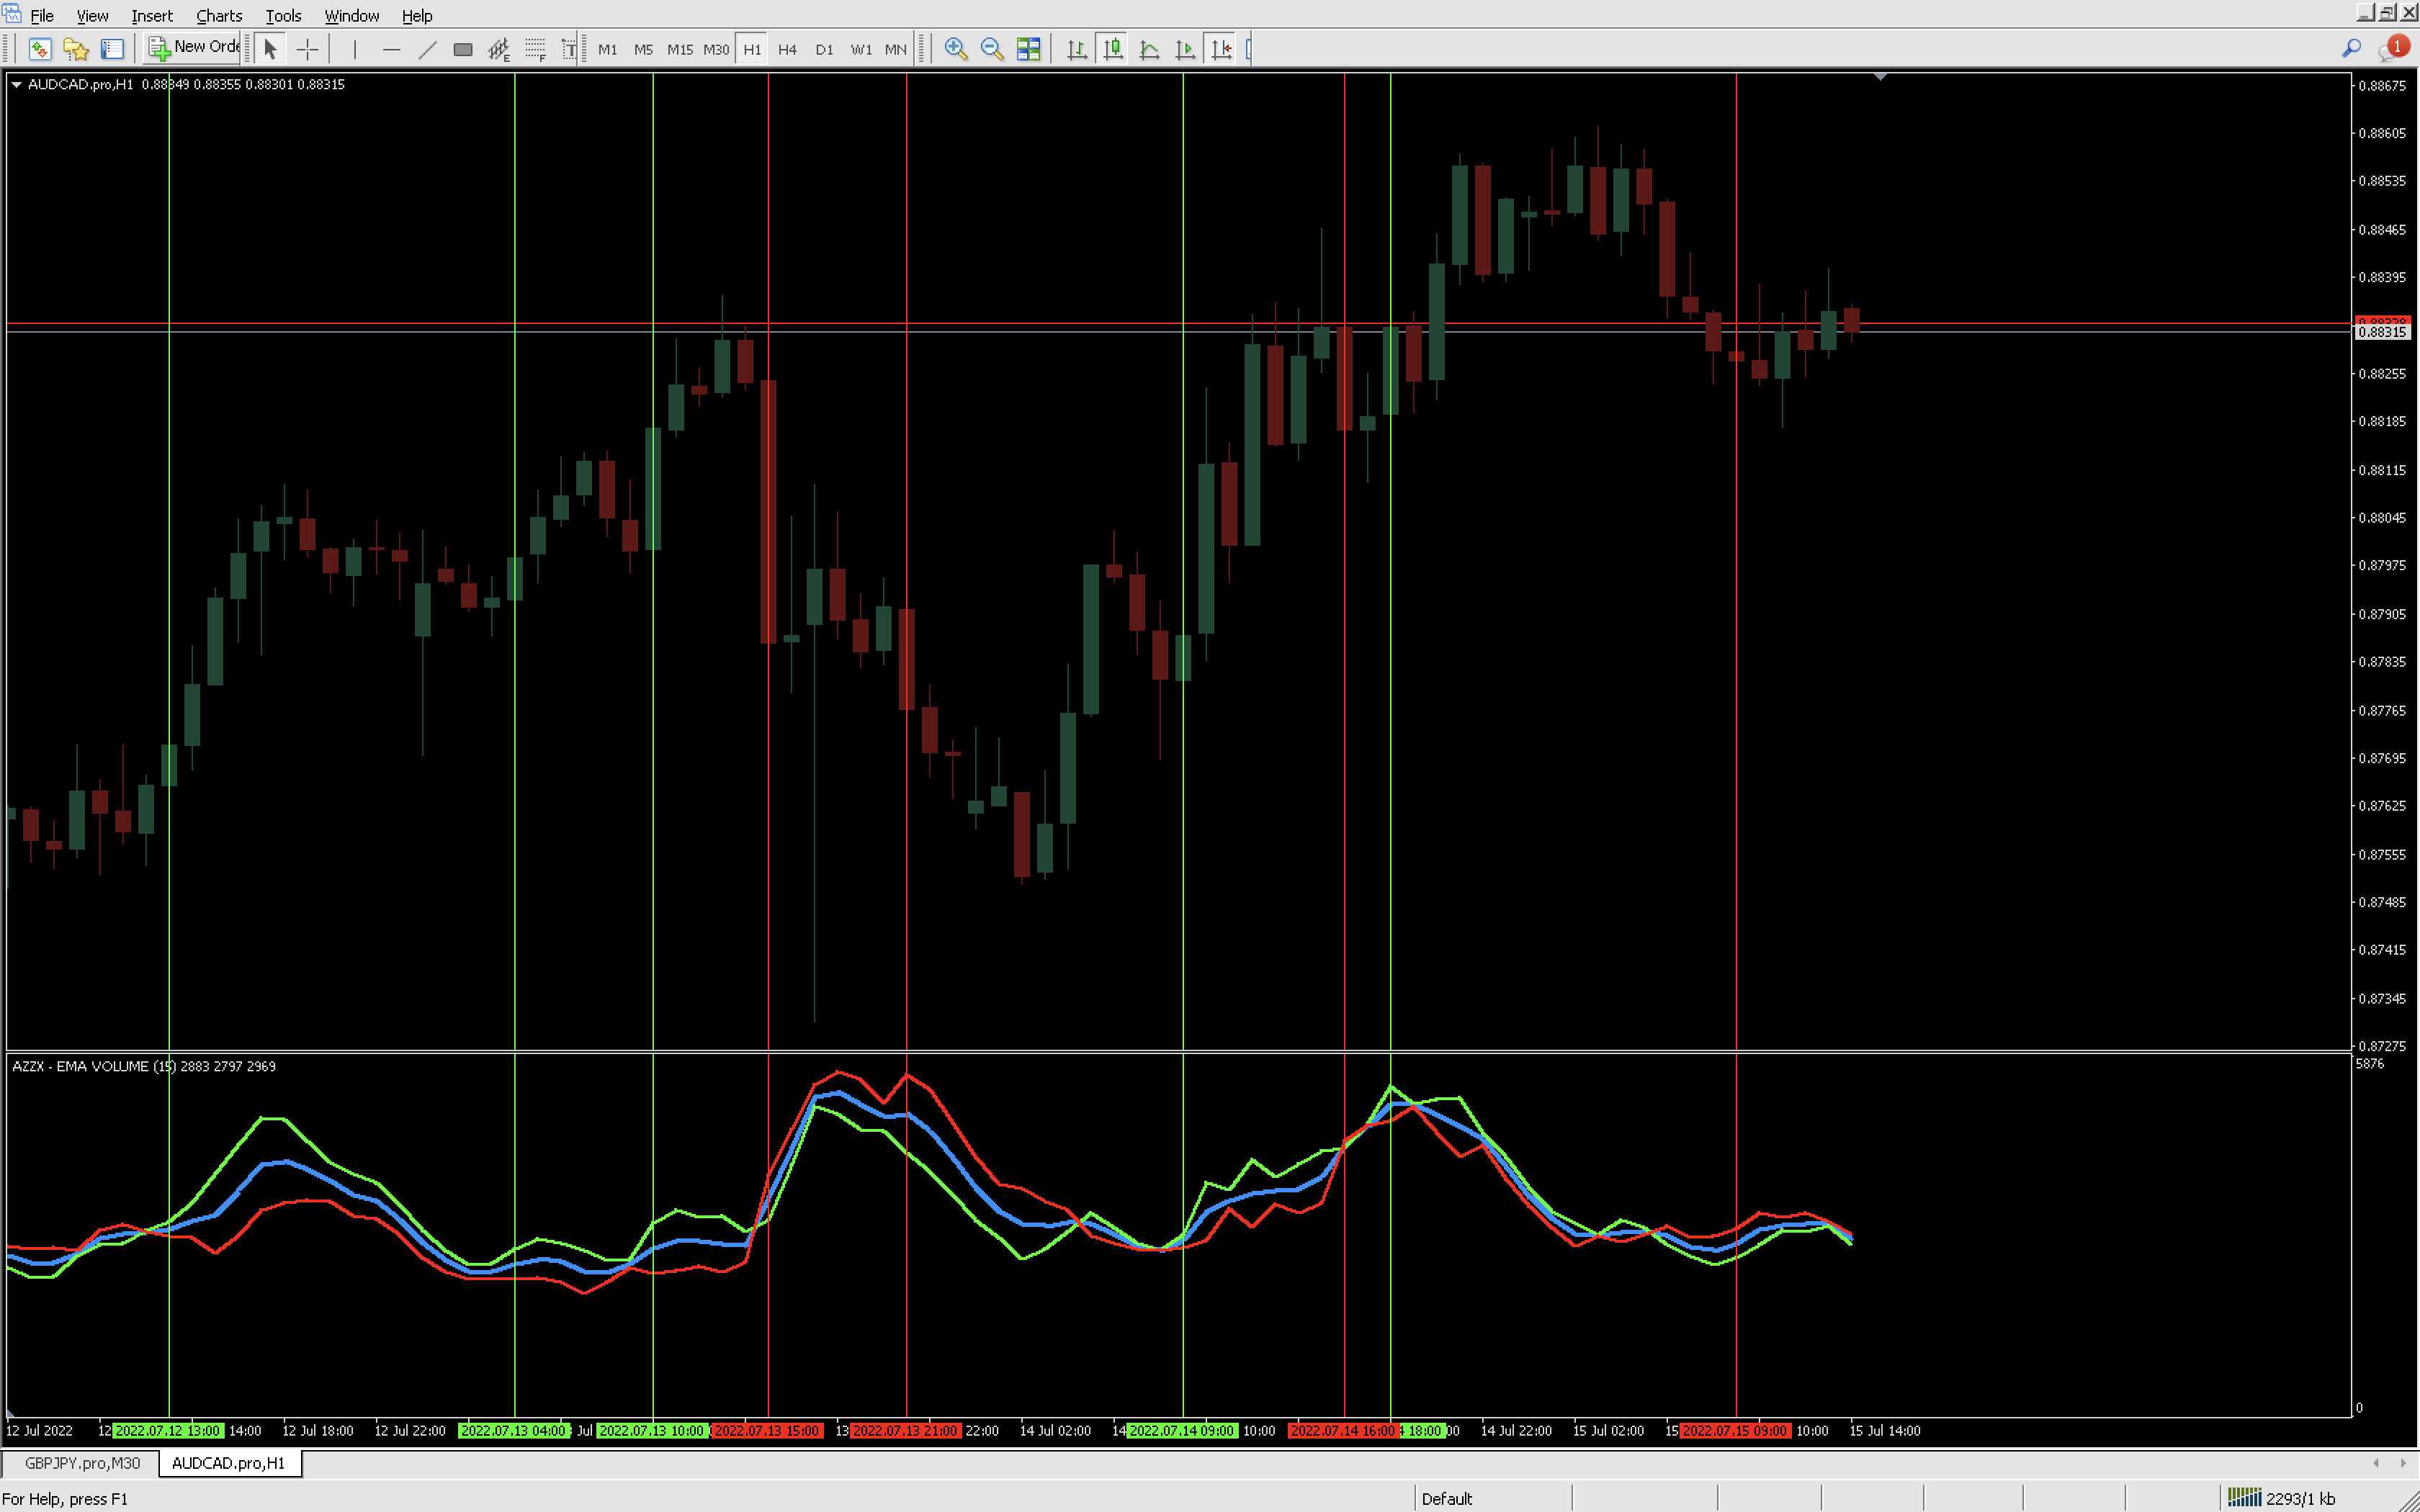
Task: Click the Zoom Out magnifier icon
Action: 991,49
